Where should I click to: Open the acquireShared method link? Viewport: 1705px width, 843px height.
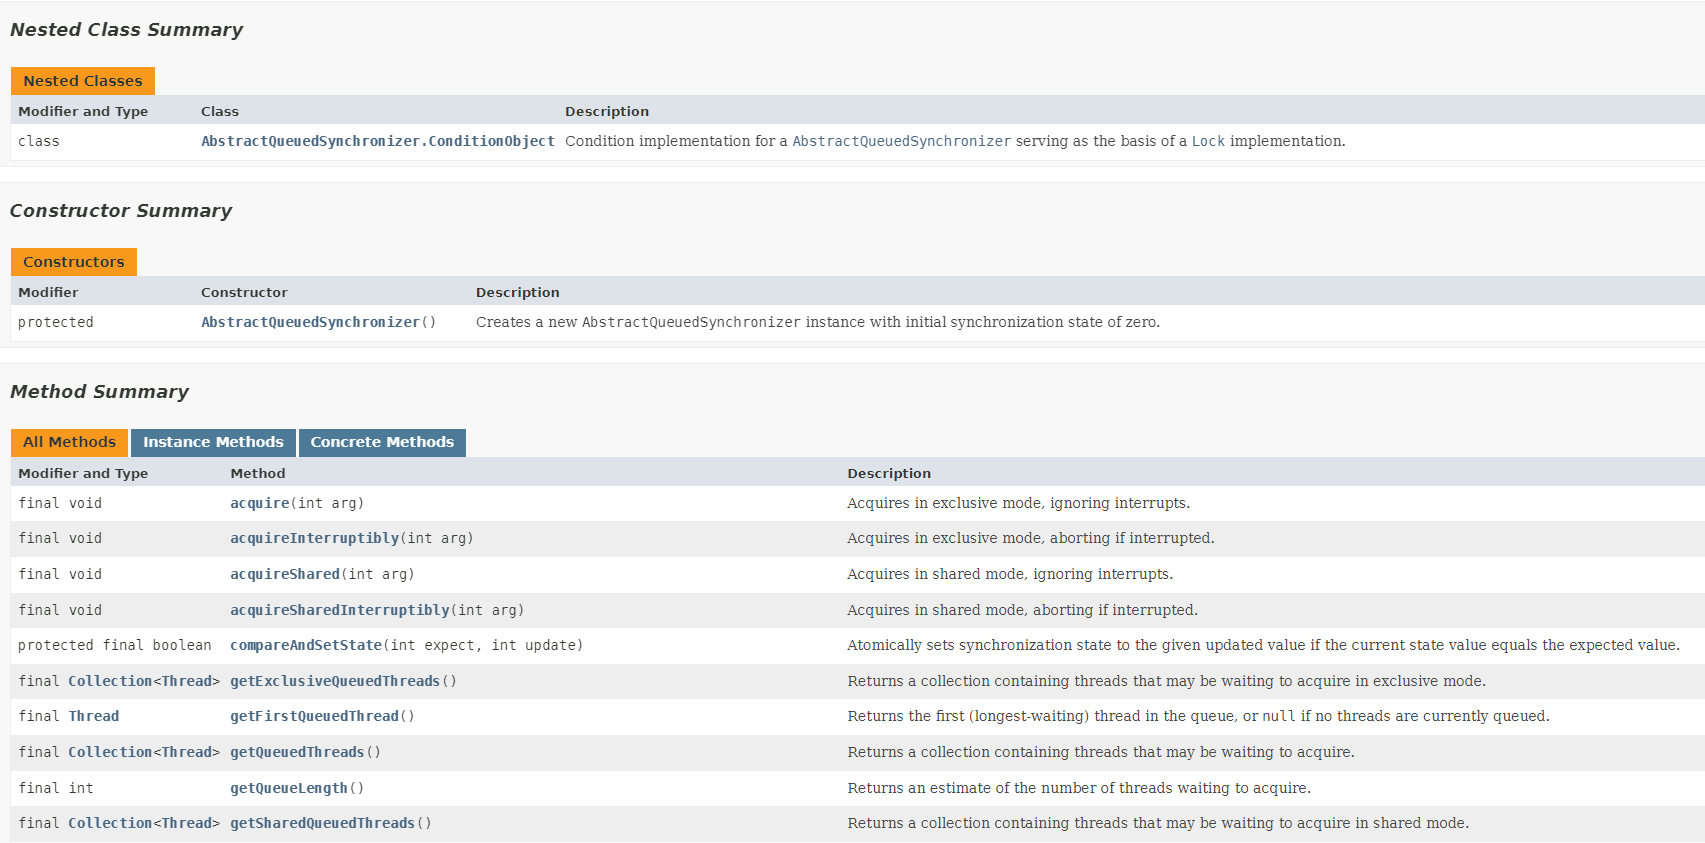click(285, 574)
